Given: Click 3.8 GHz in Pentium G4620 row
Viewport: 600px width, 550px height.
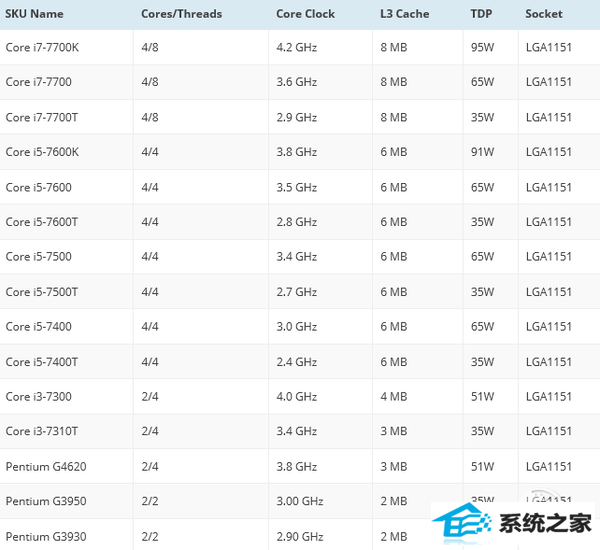Looking at the screenshot, I should 297,467.
